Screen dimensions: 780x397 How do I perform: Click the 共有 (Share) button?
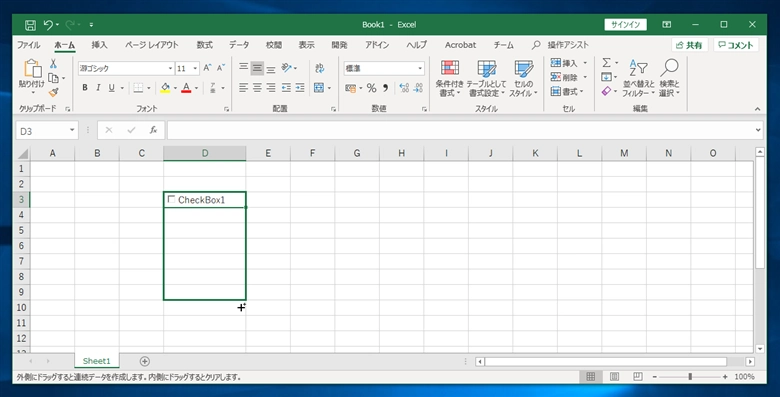pos(690,45)
